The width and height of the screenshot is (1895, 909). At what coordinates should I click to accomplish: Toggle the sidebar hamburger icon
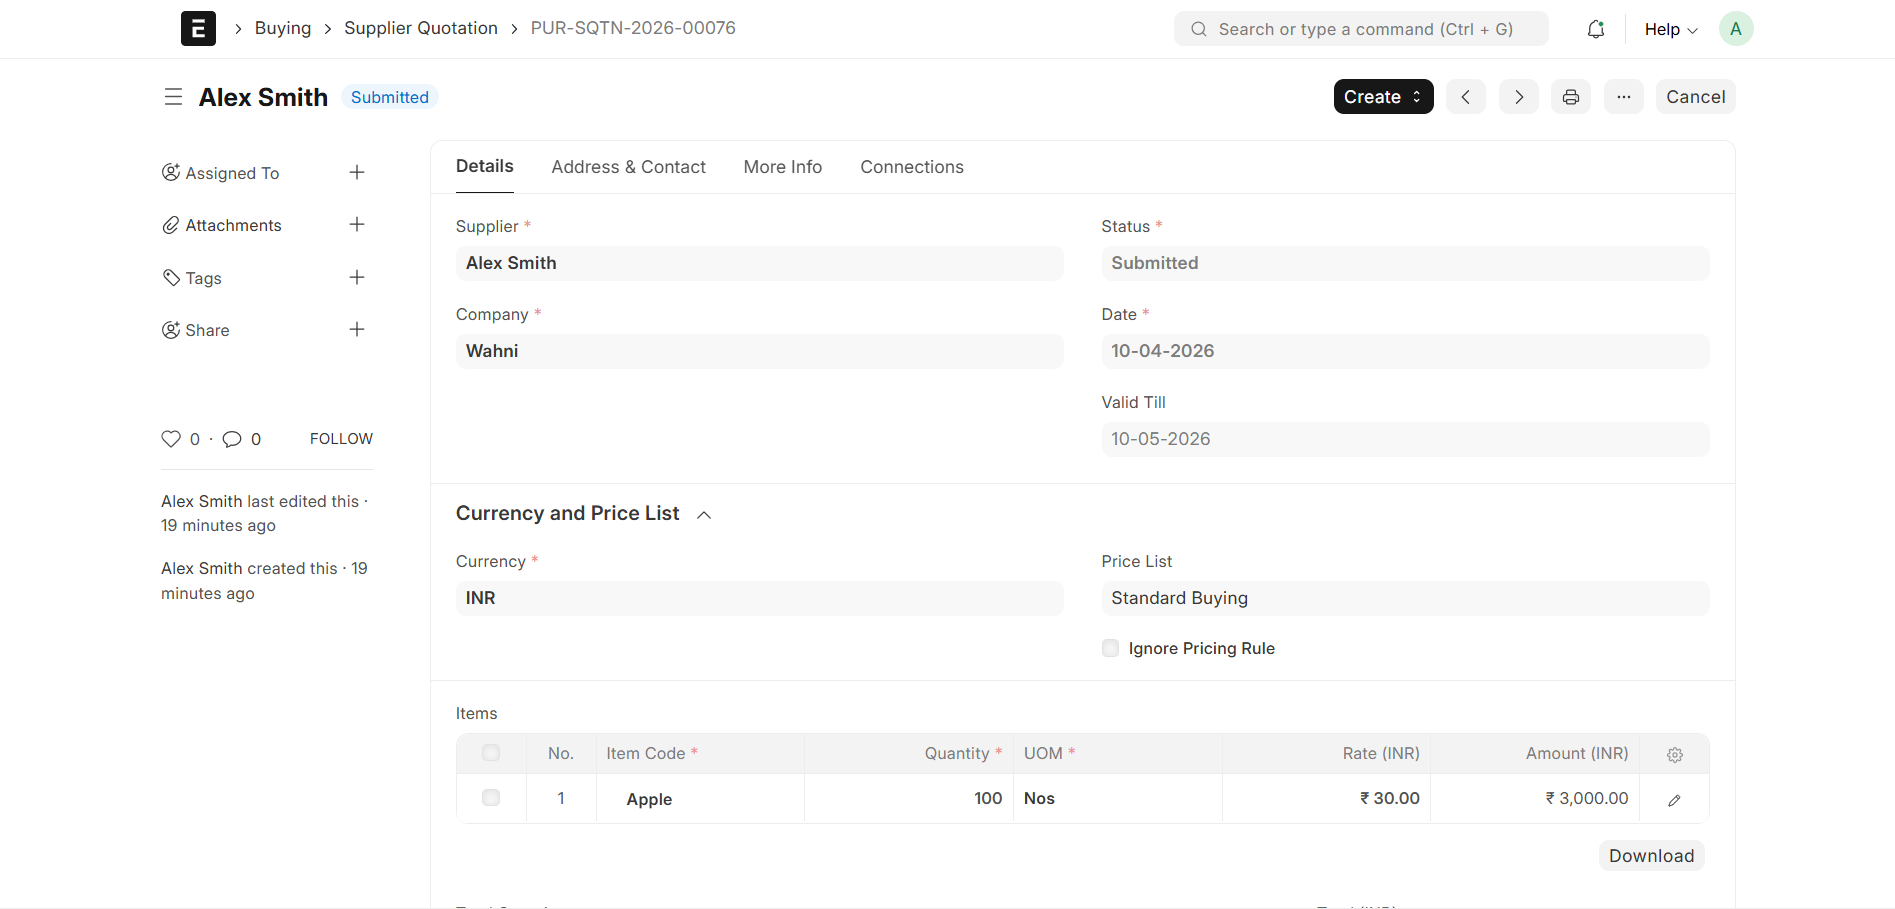(x=173, y=97)
